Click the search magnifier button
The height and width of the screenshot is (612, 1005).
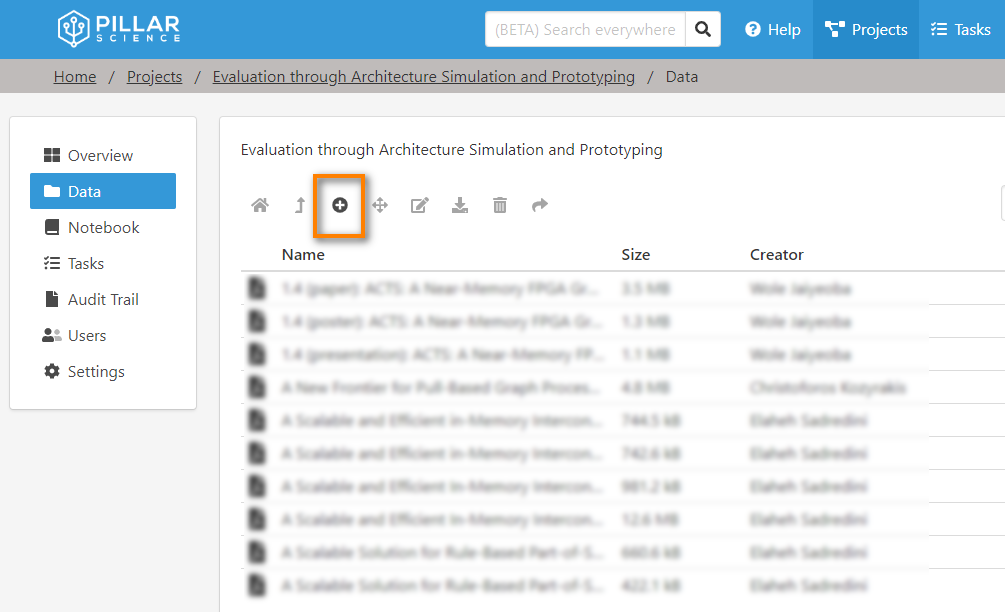coord(703,29)
